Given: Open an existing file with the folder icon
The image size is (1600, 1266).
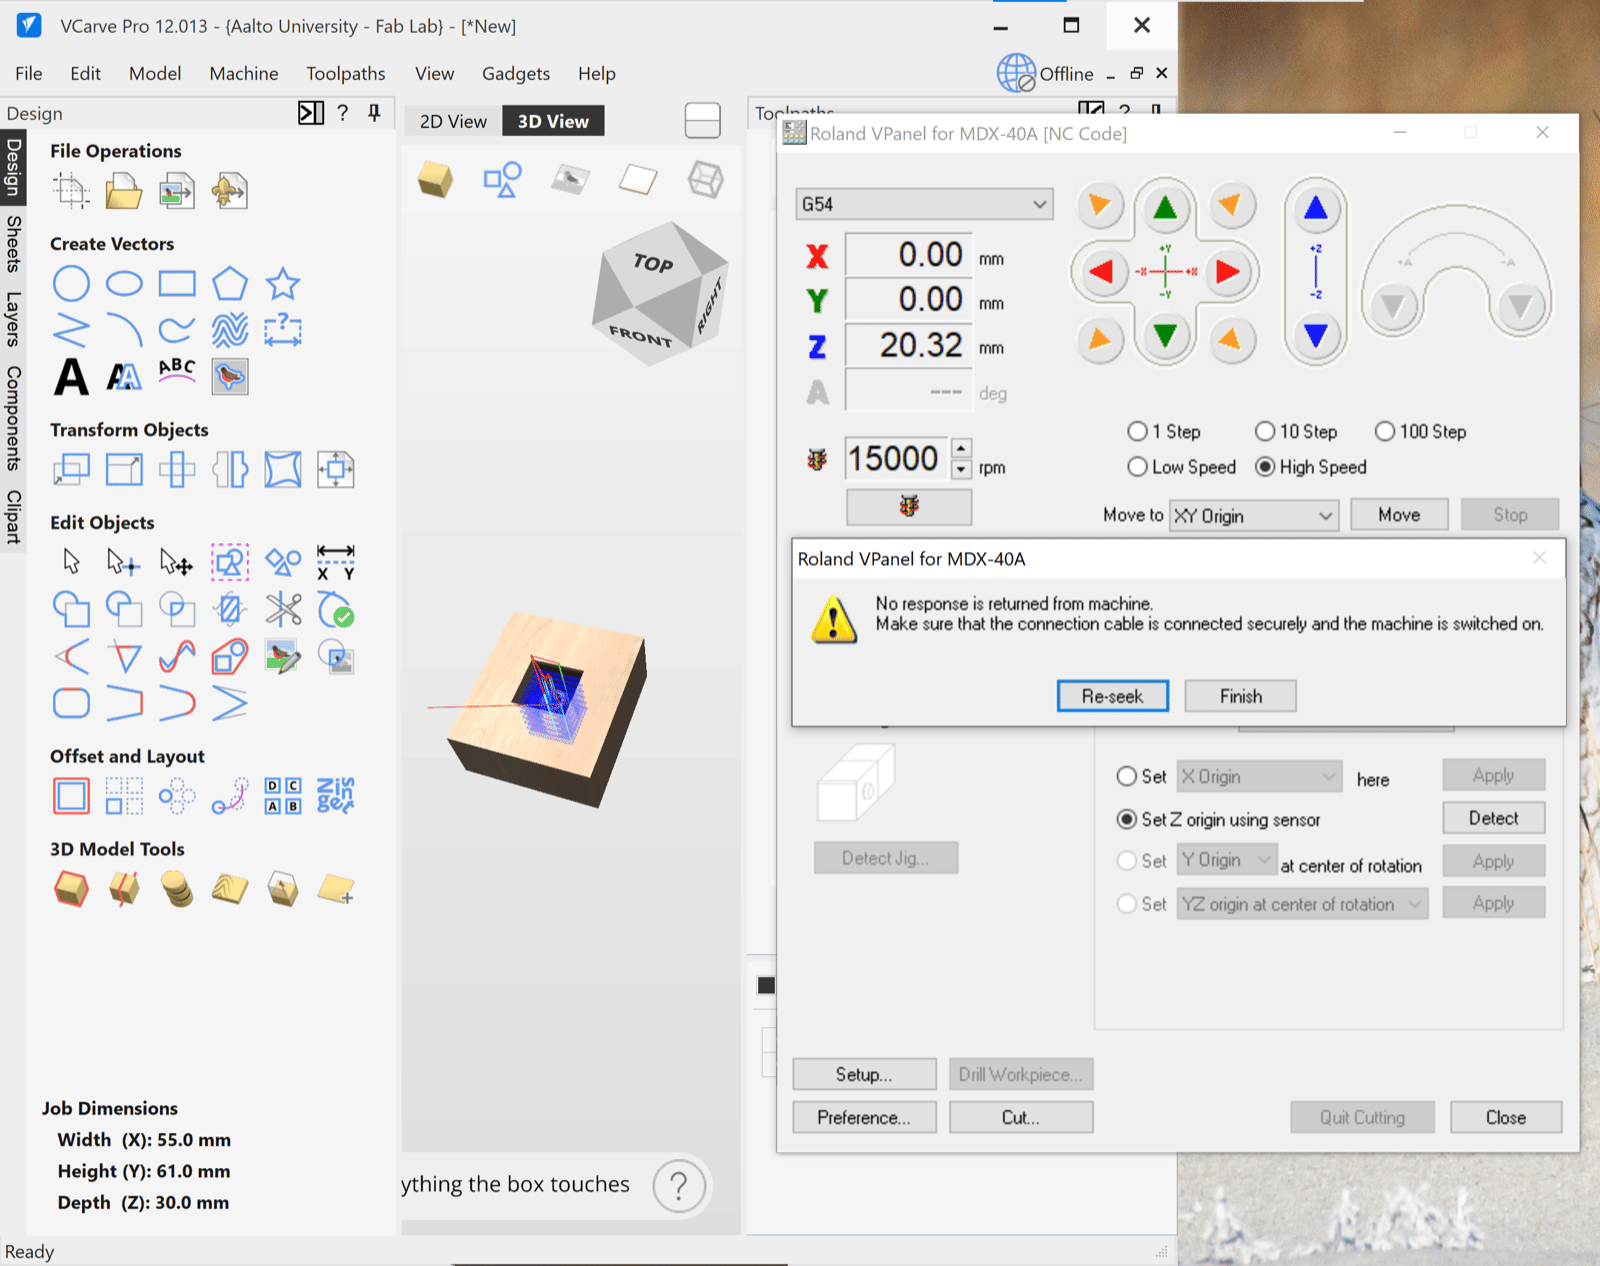Looking at the screenshot, I should 124,190.
